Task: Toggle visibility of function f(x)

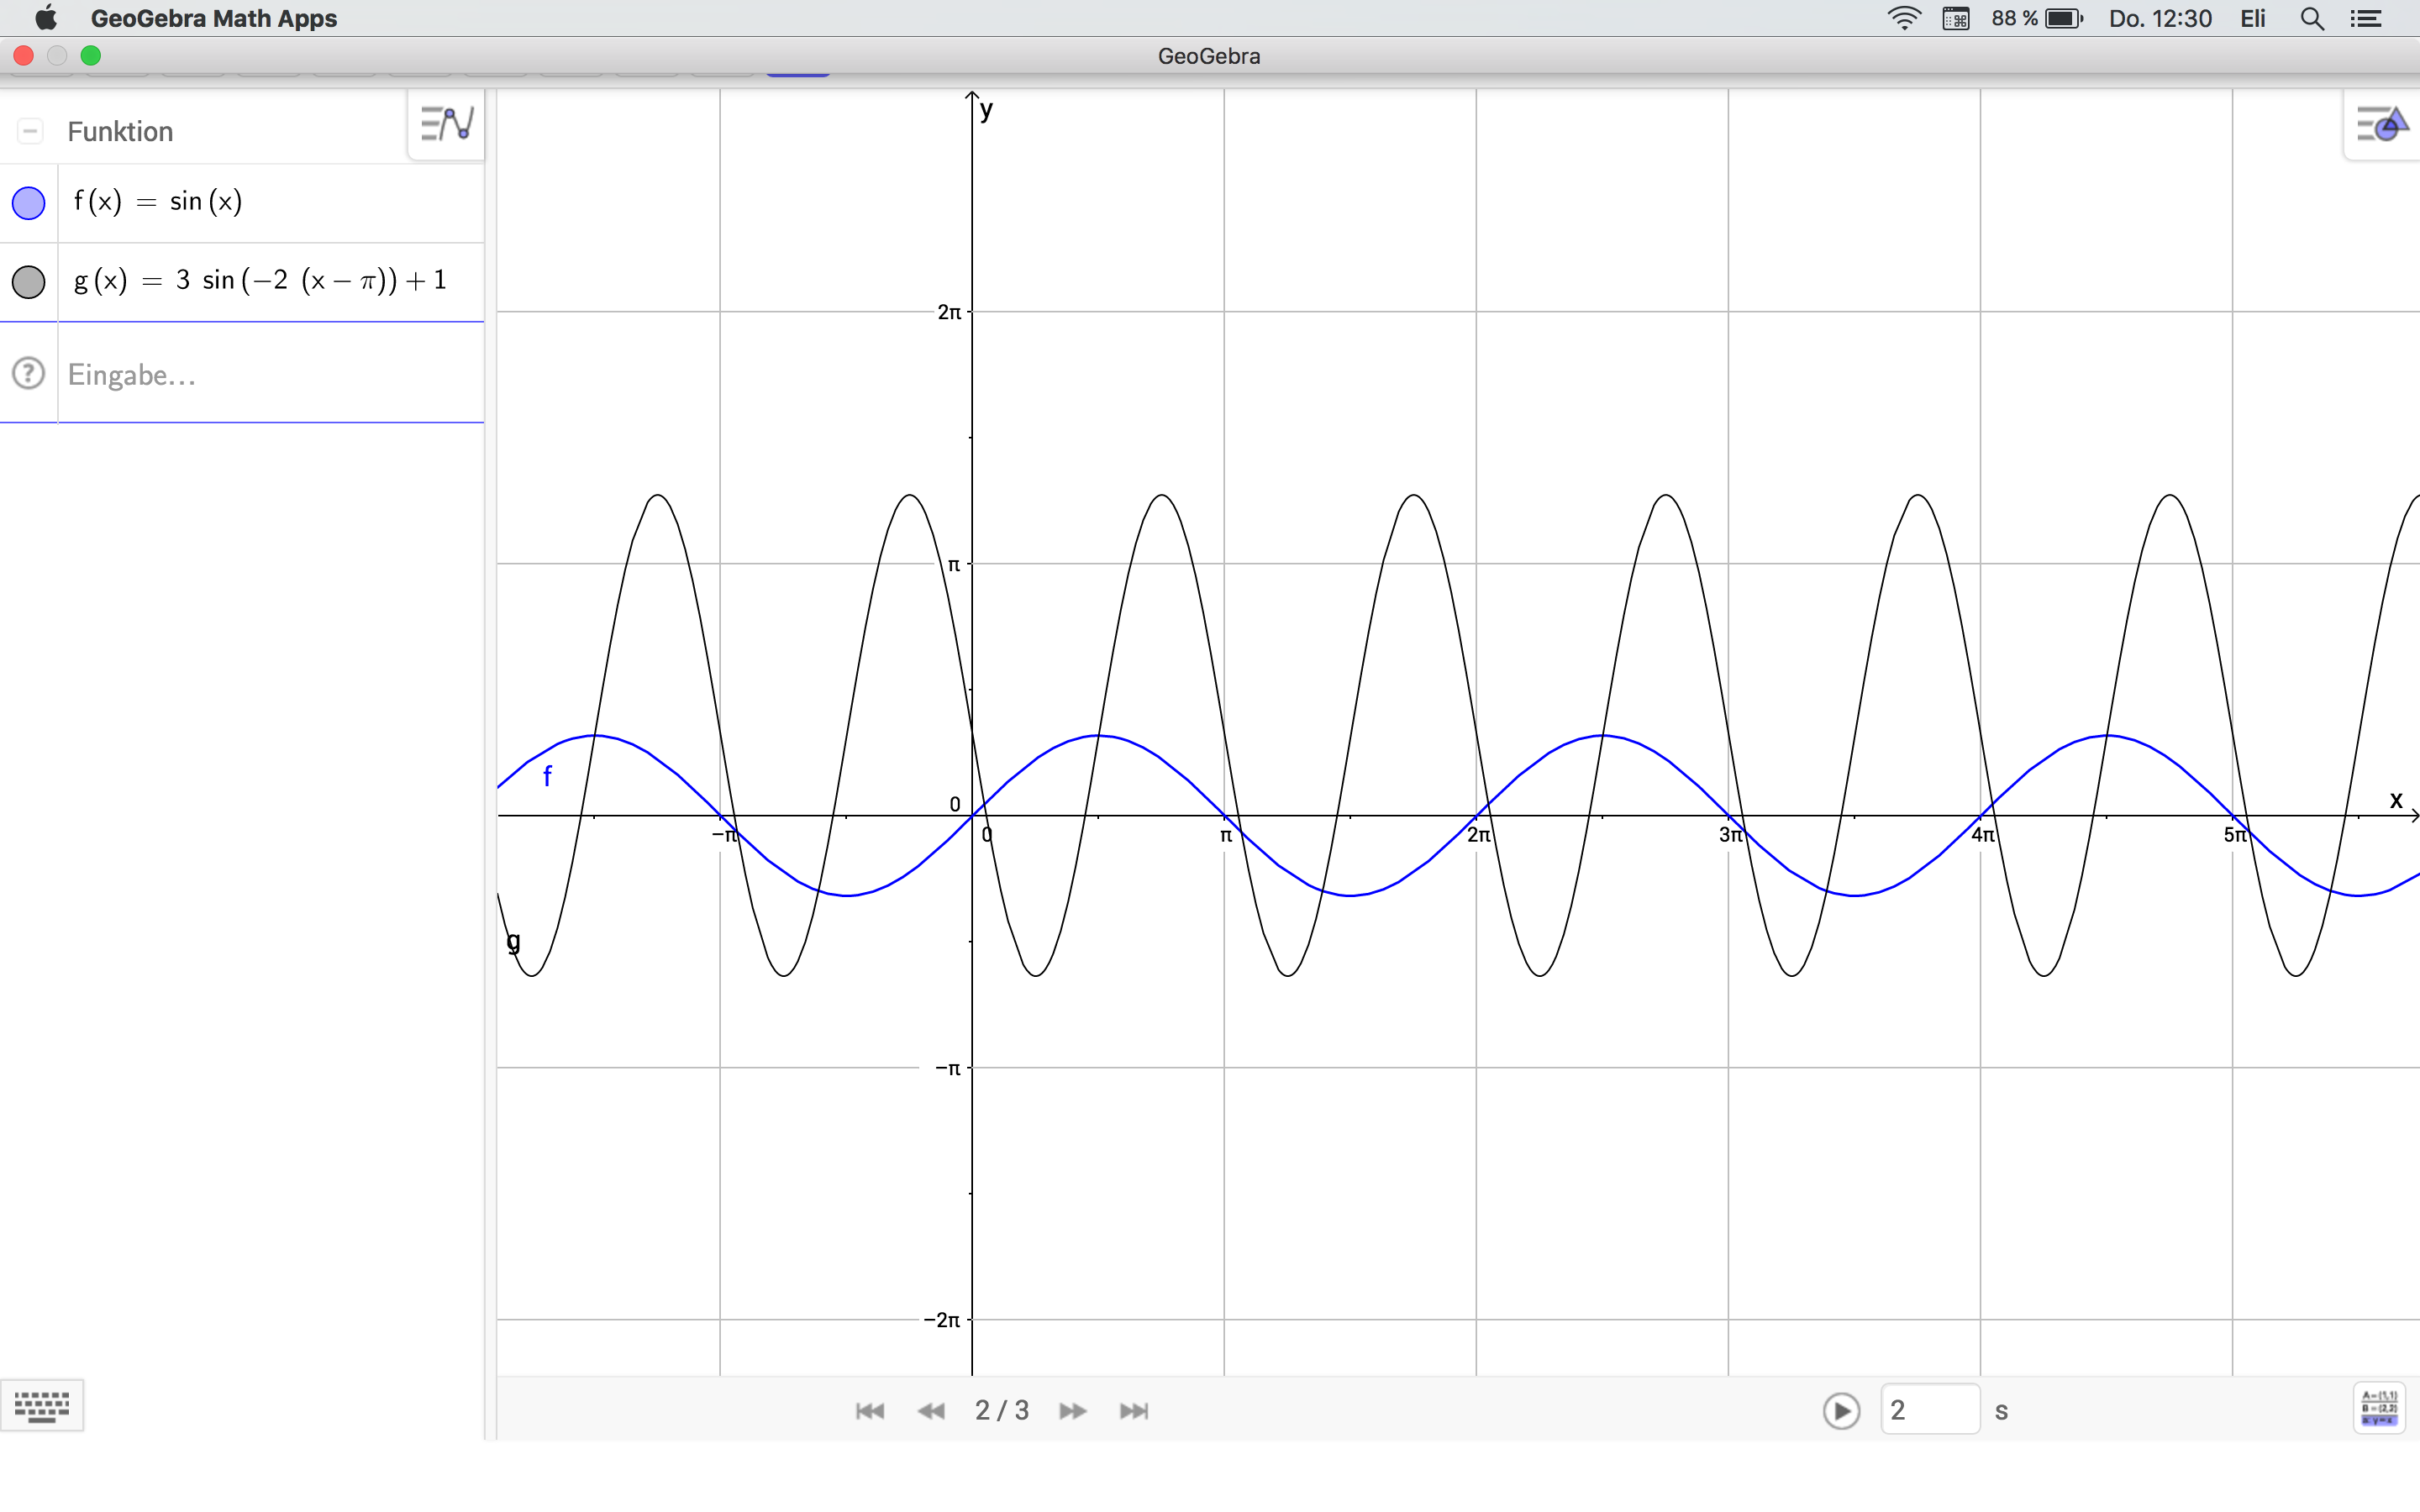Action: pos(29,203)
